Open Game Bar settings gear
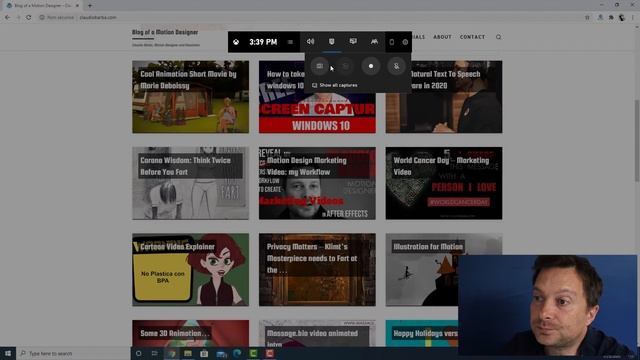This screenshot has width=640, height=360. pyautogui.click(x=405, y=42)
